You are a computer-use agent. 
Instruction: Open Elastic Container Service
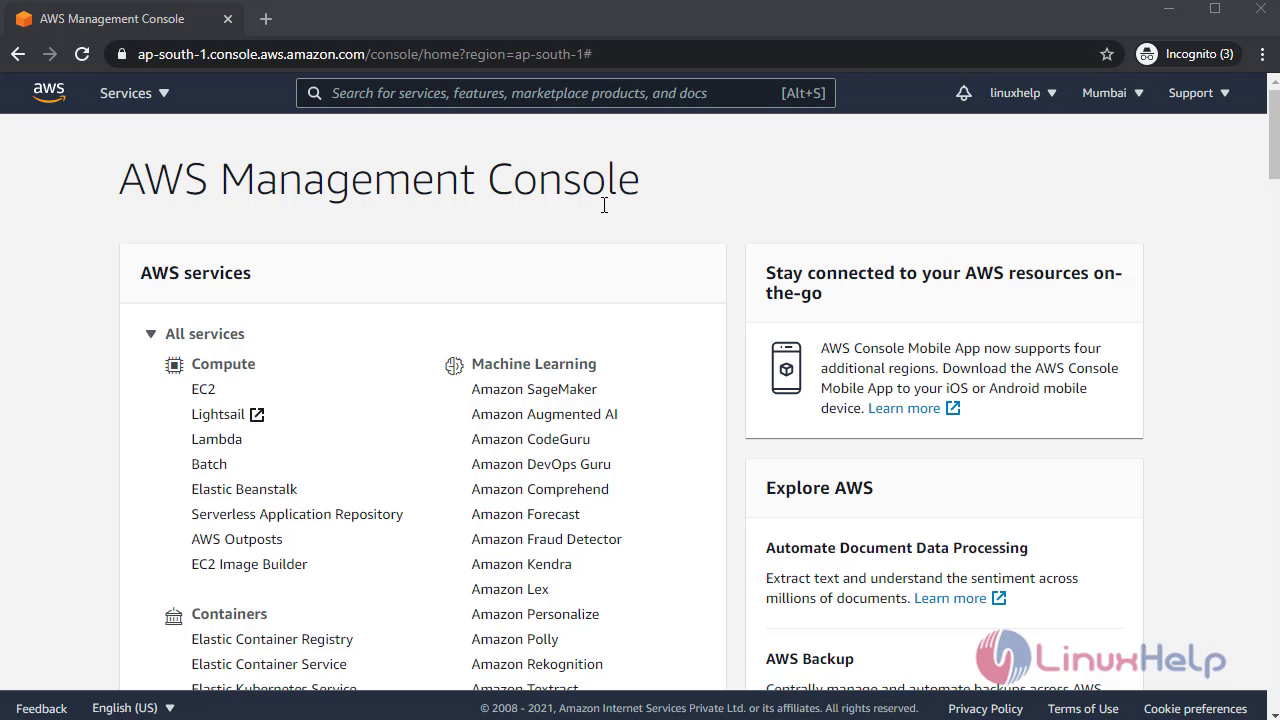pyautogui.click(x=269, y=664)
